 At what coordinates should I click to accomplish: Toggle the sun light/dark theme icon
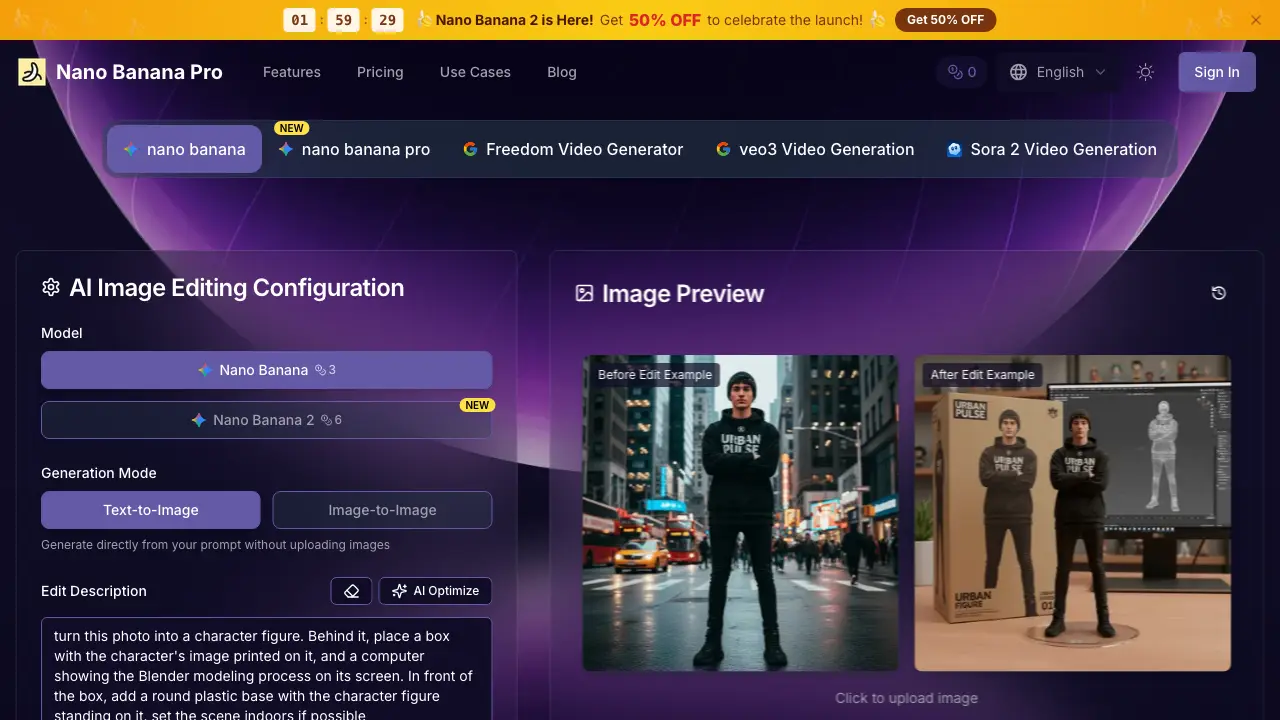click(1146, 72)
